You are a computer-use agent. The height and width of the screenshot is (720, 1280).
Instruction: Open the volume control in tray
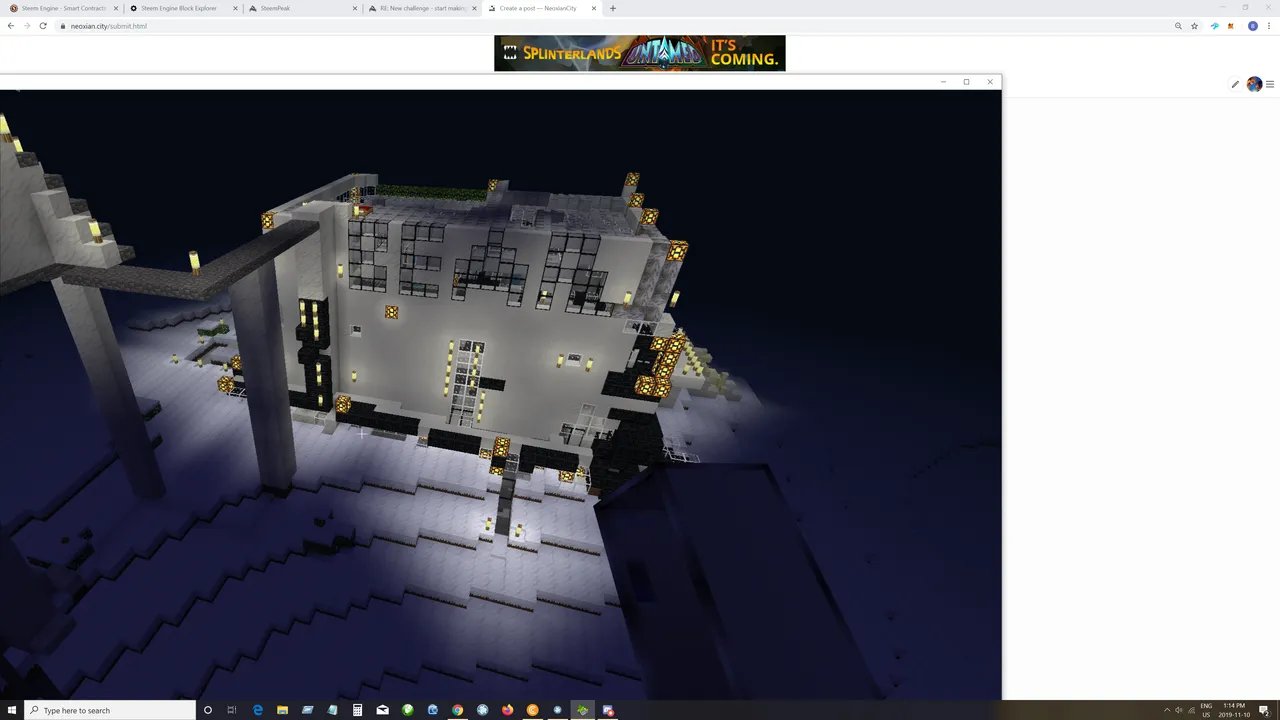[x=1179, y=710]
